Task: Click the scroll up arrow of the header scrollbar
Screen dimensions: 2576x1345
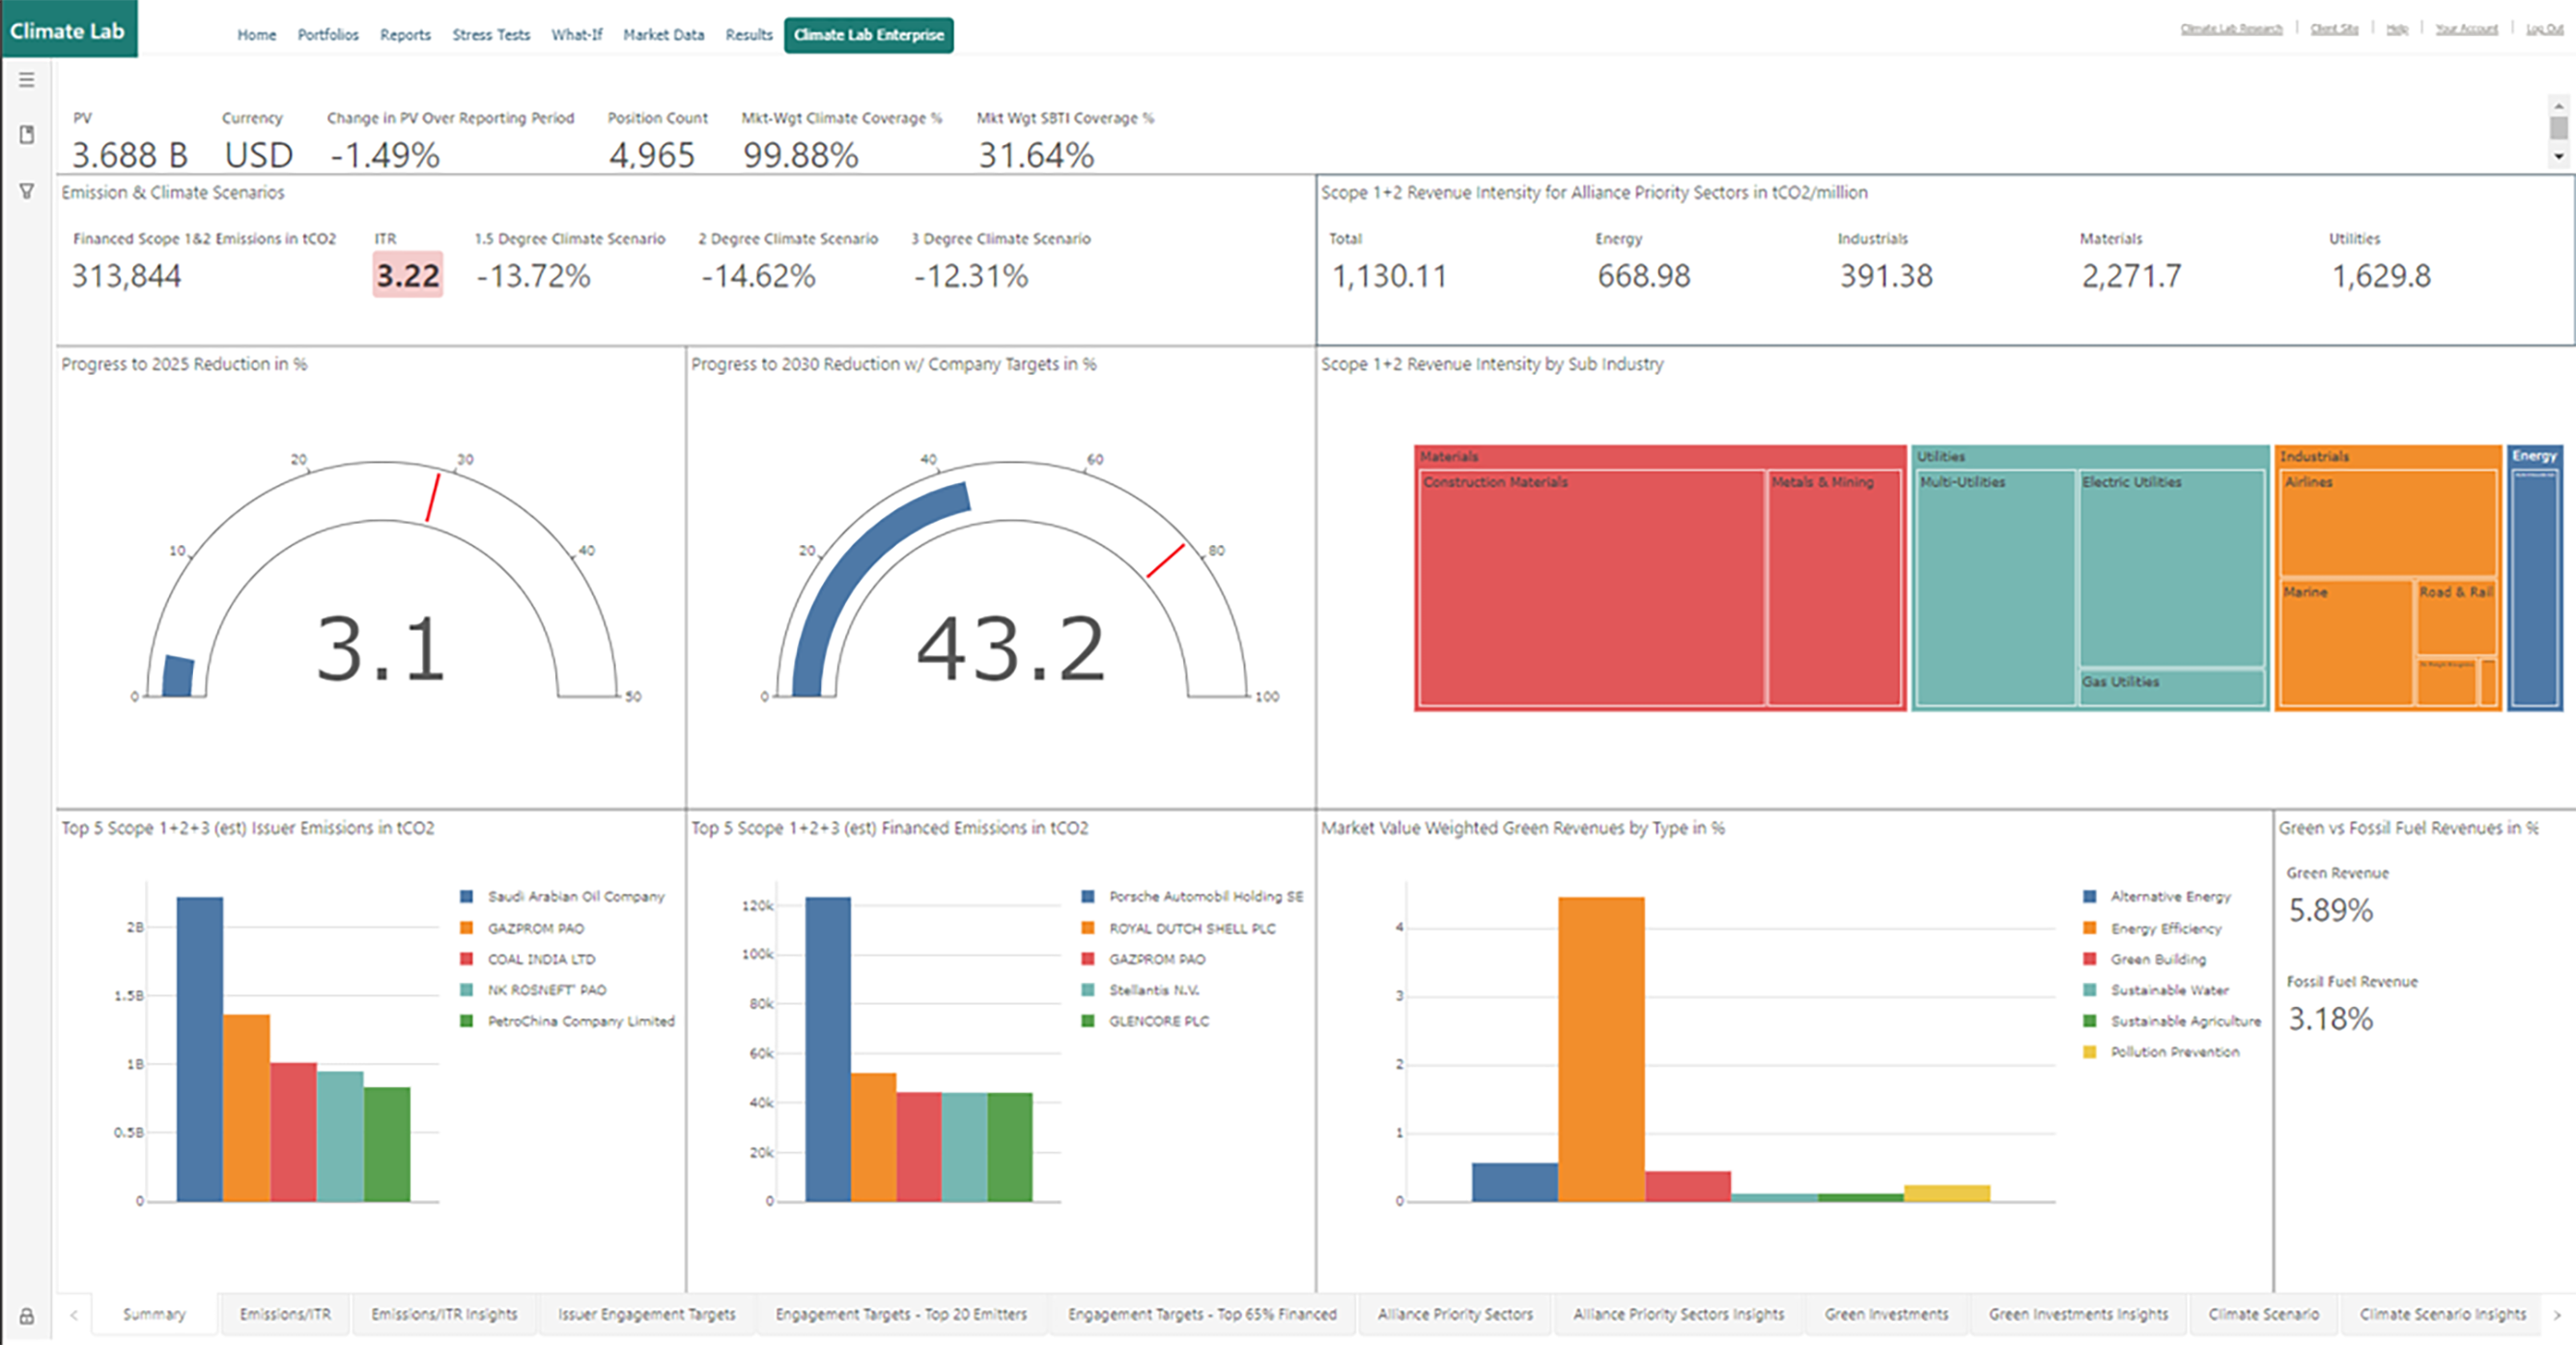Action: pos(2559,105)
